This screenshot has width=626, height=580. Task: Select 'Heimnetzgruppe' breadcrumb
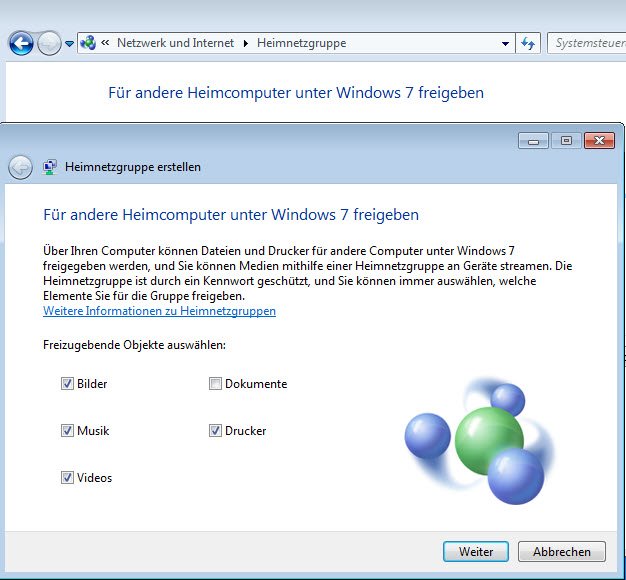tap(301, 43)
